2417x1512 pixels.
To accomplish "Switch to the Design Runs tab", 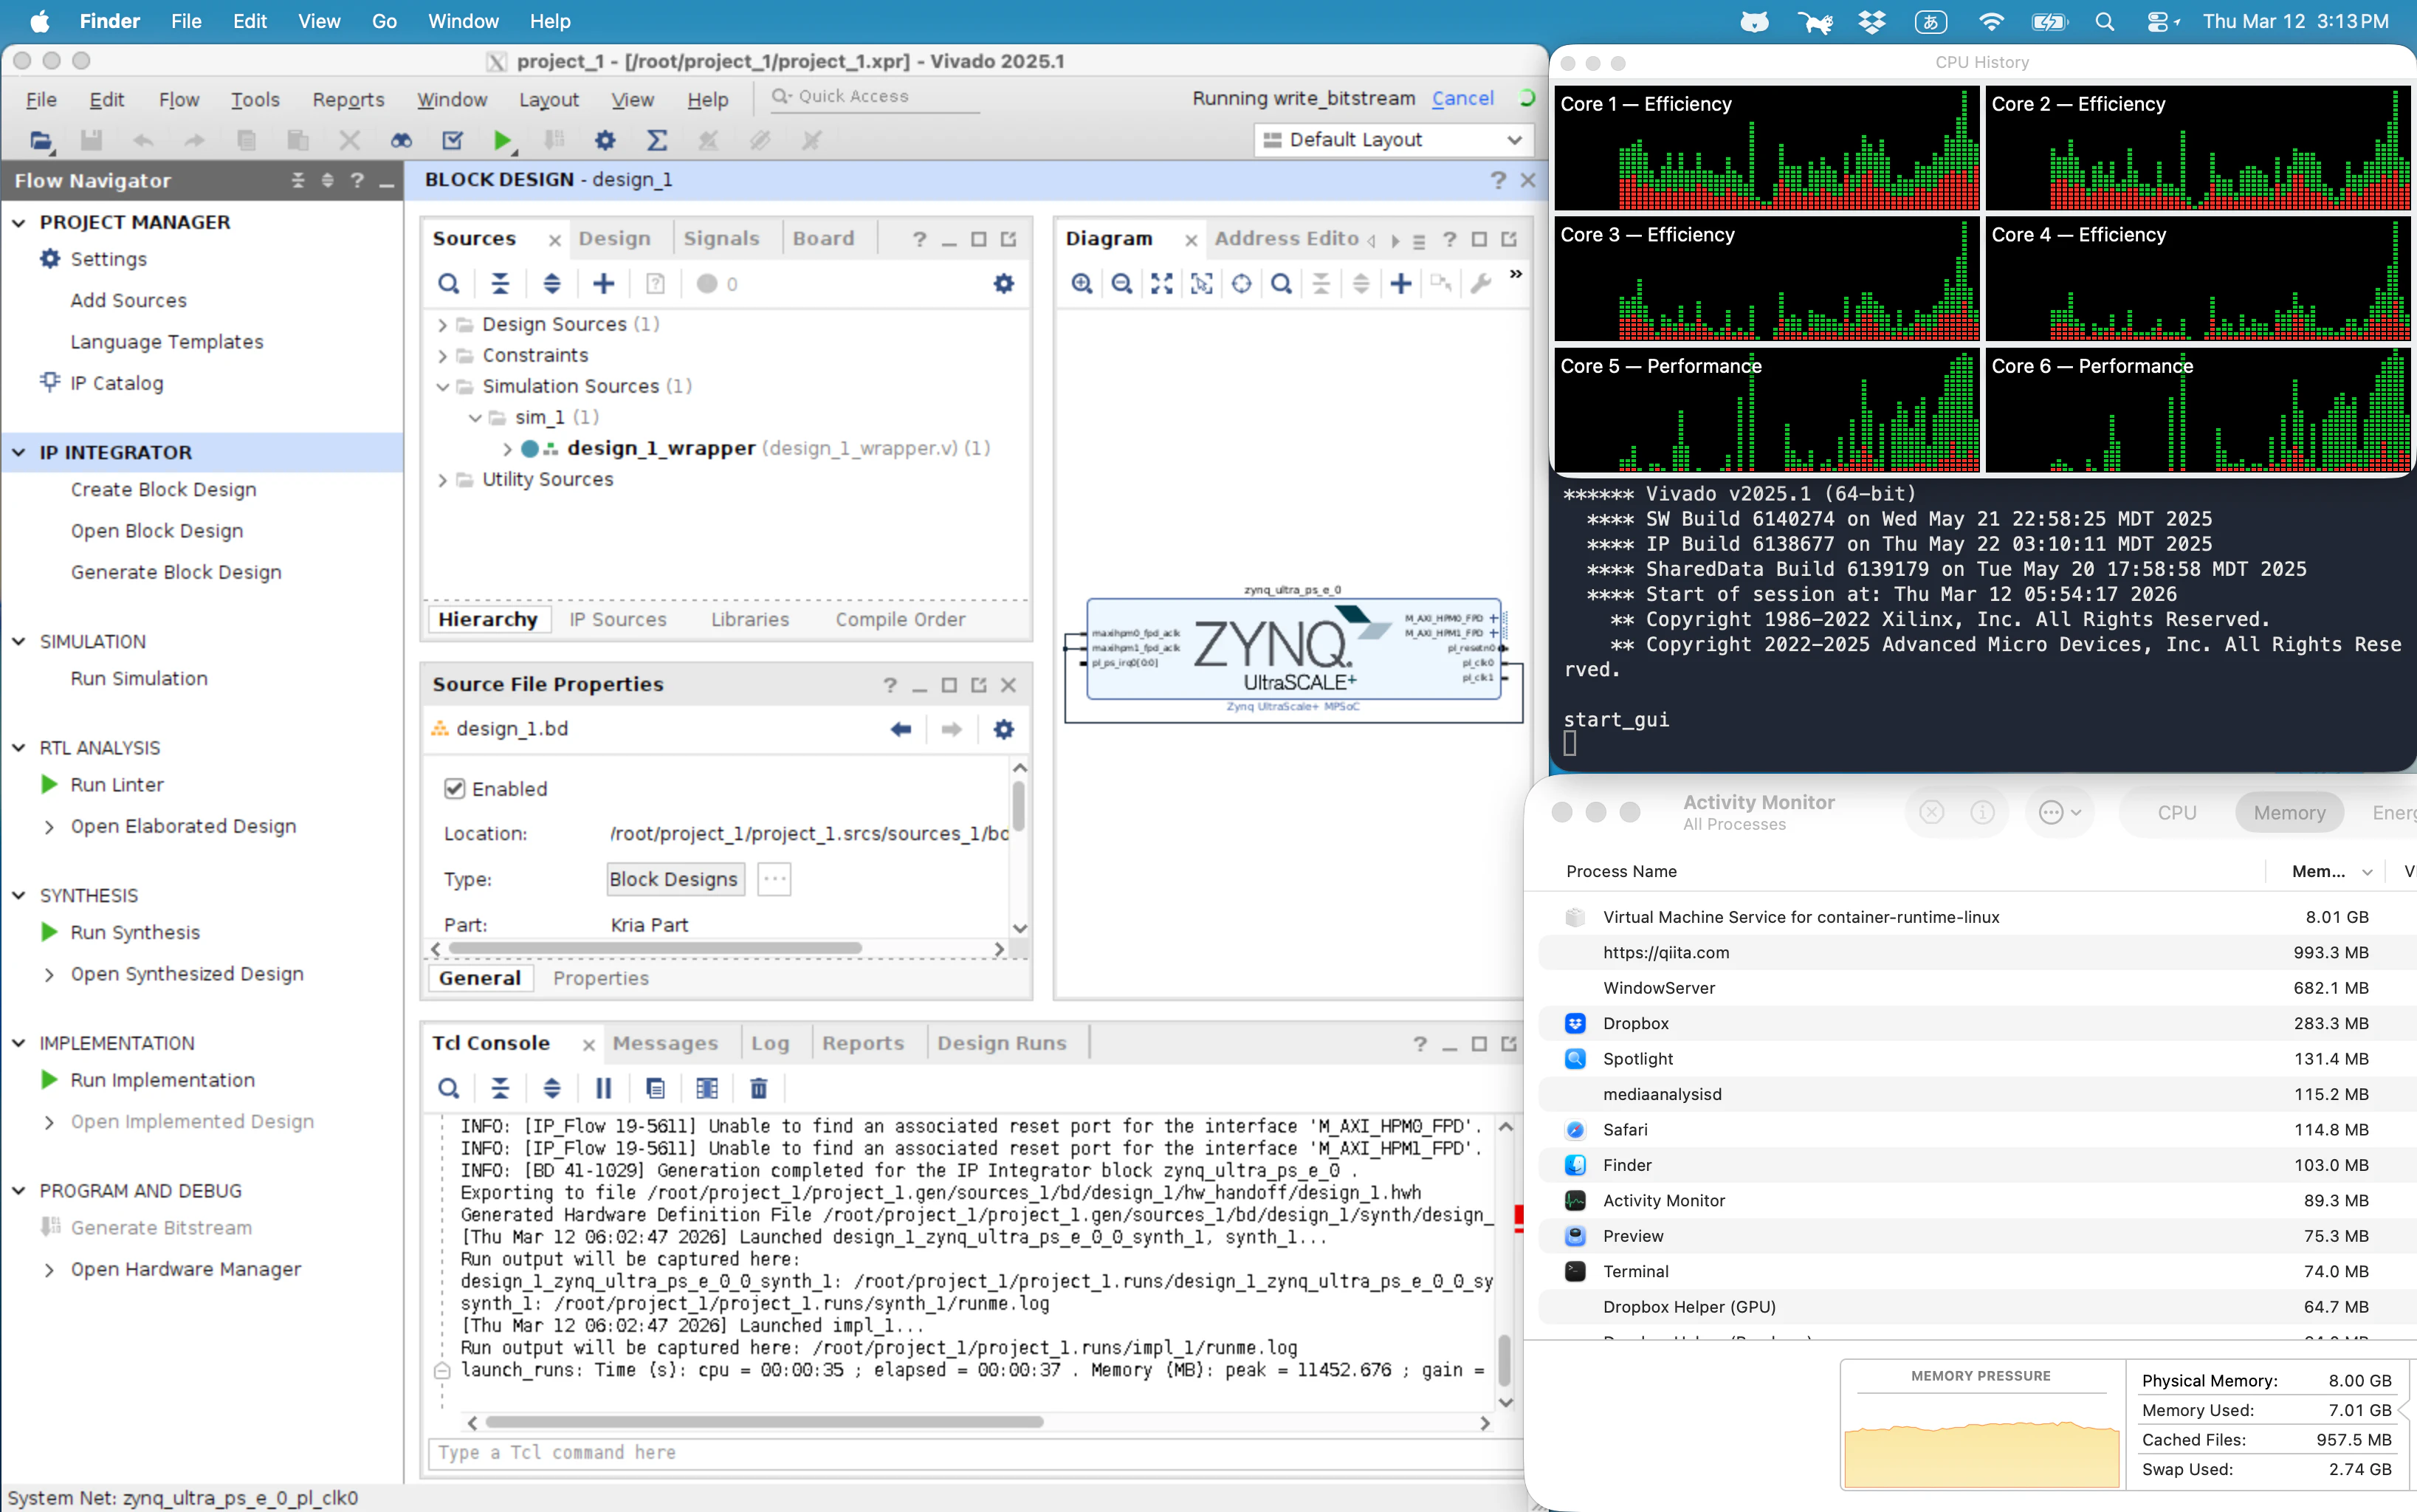I will (x=1003, y=1042).
